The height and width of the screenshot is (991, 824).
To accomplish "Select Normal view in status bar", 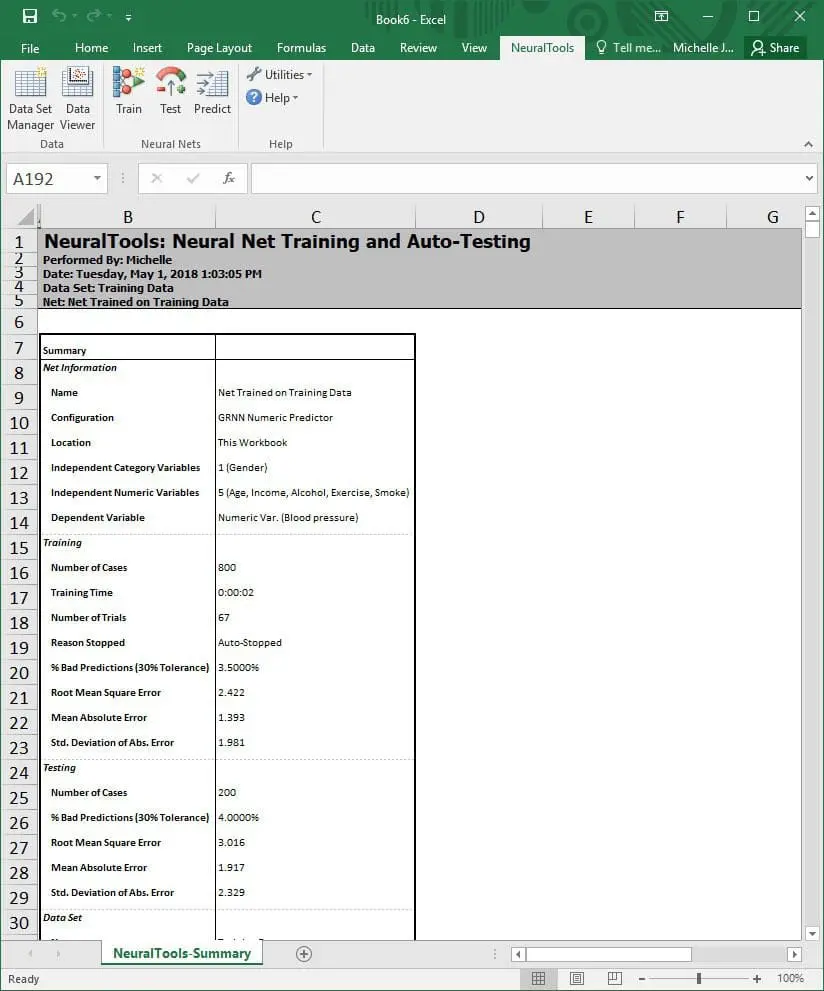I will coord(538,978).
